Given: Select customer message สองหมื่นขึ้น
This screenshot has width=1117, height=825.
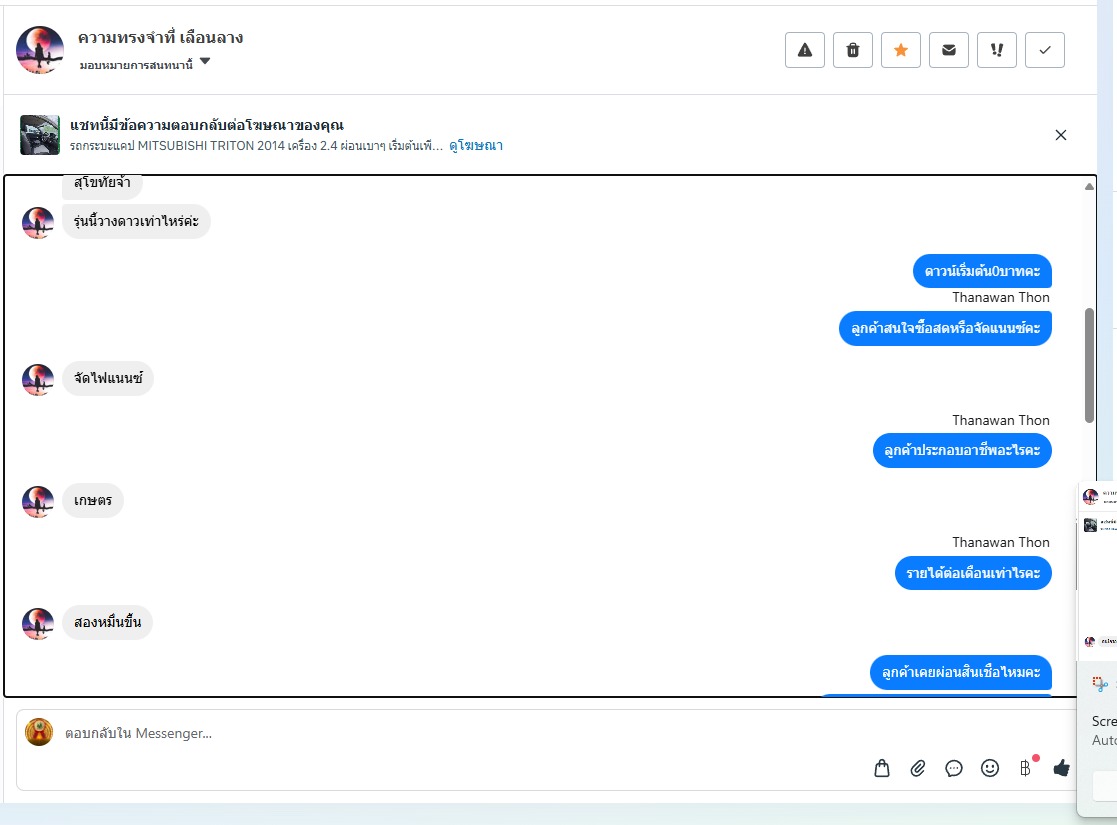Looking at the screenshot, I should 108,623.
